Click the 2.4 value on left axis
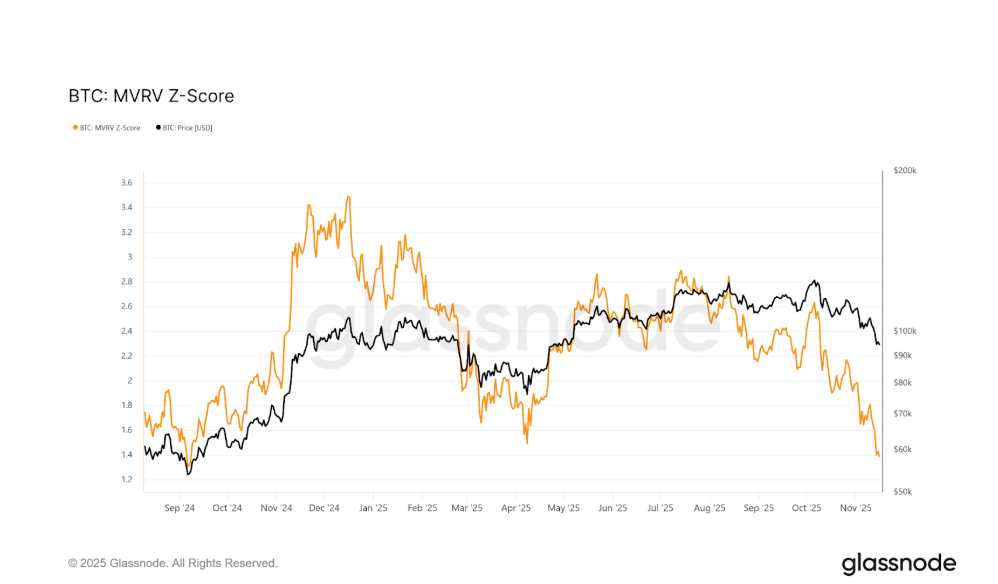998x584 pixels. 126,331
